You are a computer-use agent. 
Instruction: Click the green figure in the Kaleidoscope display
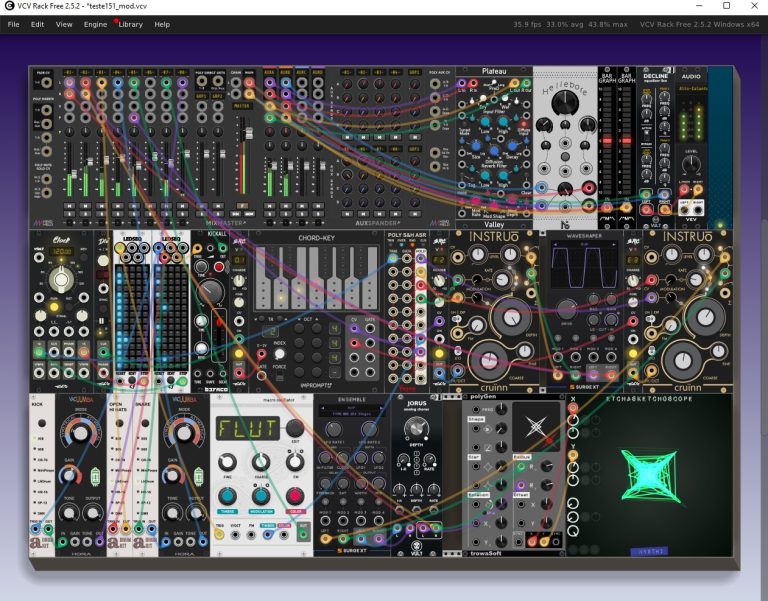(649, 475)
